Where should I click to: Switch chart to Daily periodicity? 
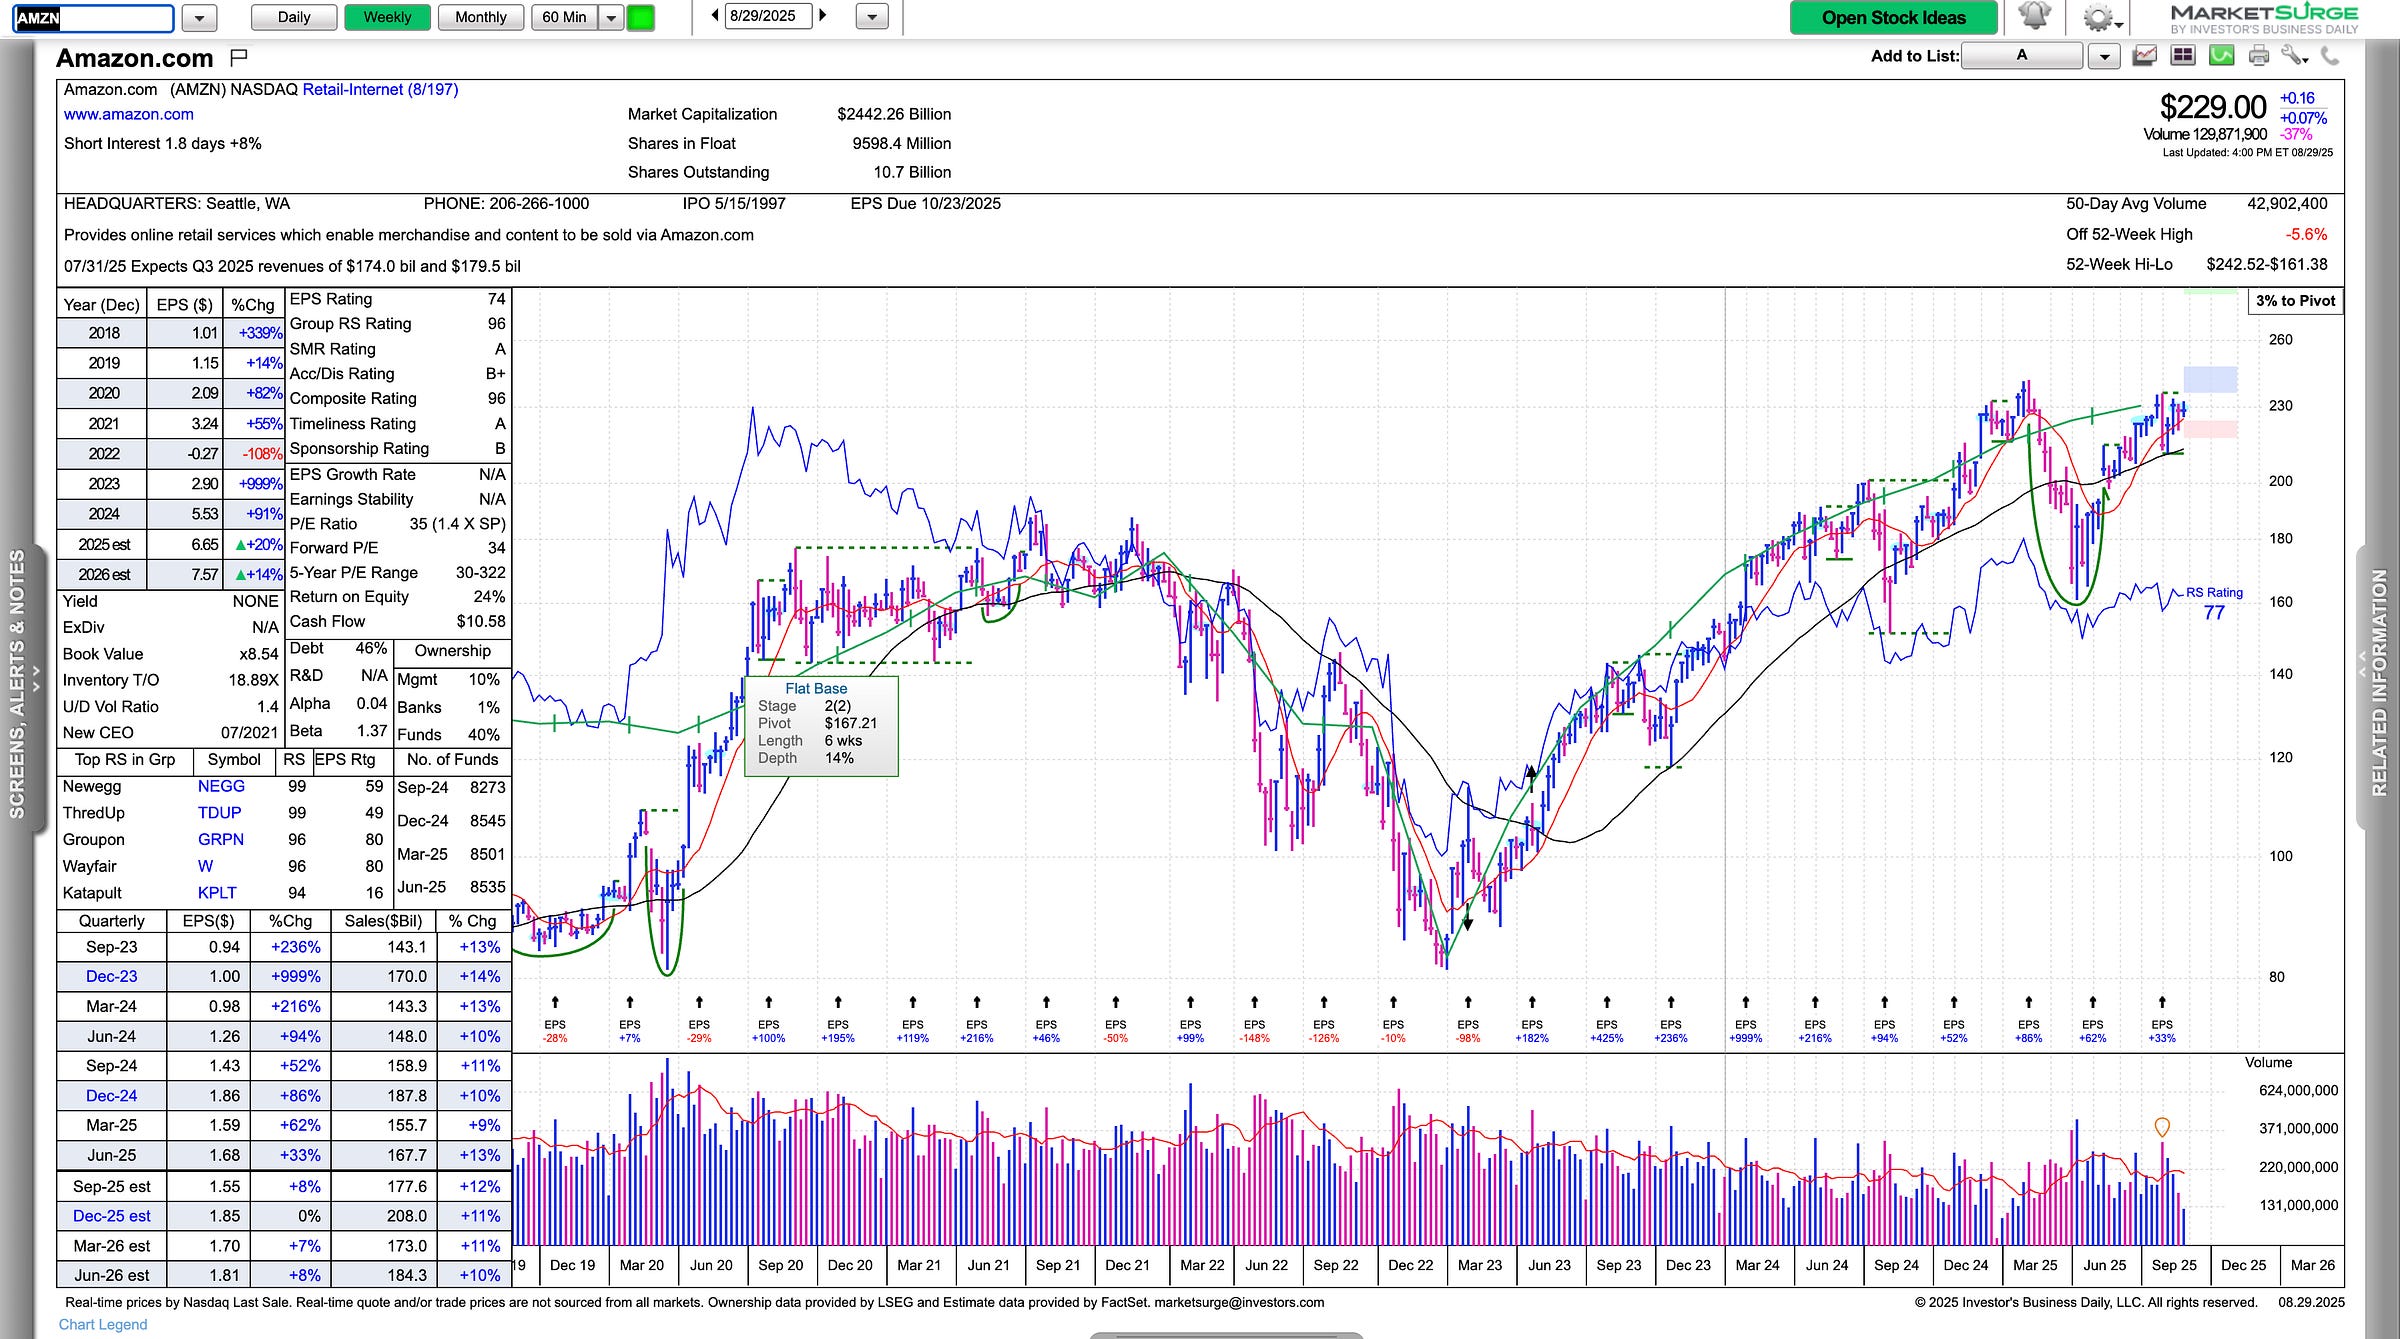[x=293, y=17]
